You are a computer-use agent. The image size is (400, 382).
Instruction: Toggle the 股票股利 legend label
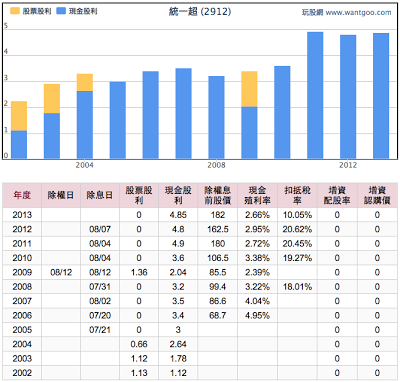pyautogui.click(x=37, y=11)
